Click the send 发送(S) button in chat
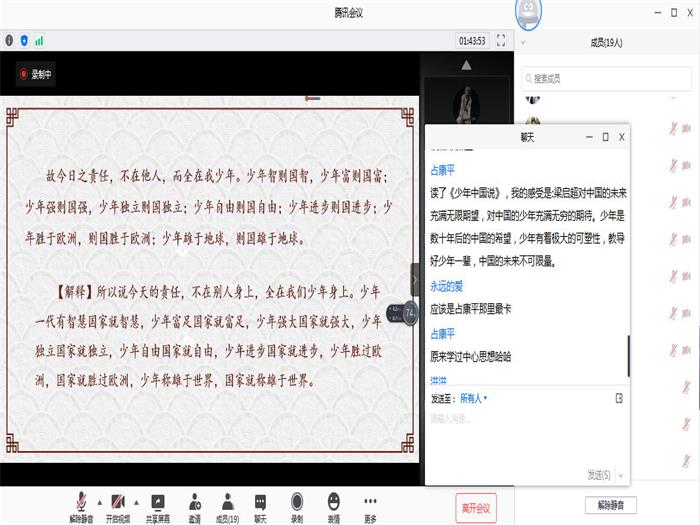Screen dimensions: 700x525 599,475
